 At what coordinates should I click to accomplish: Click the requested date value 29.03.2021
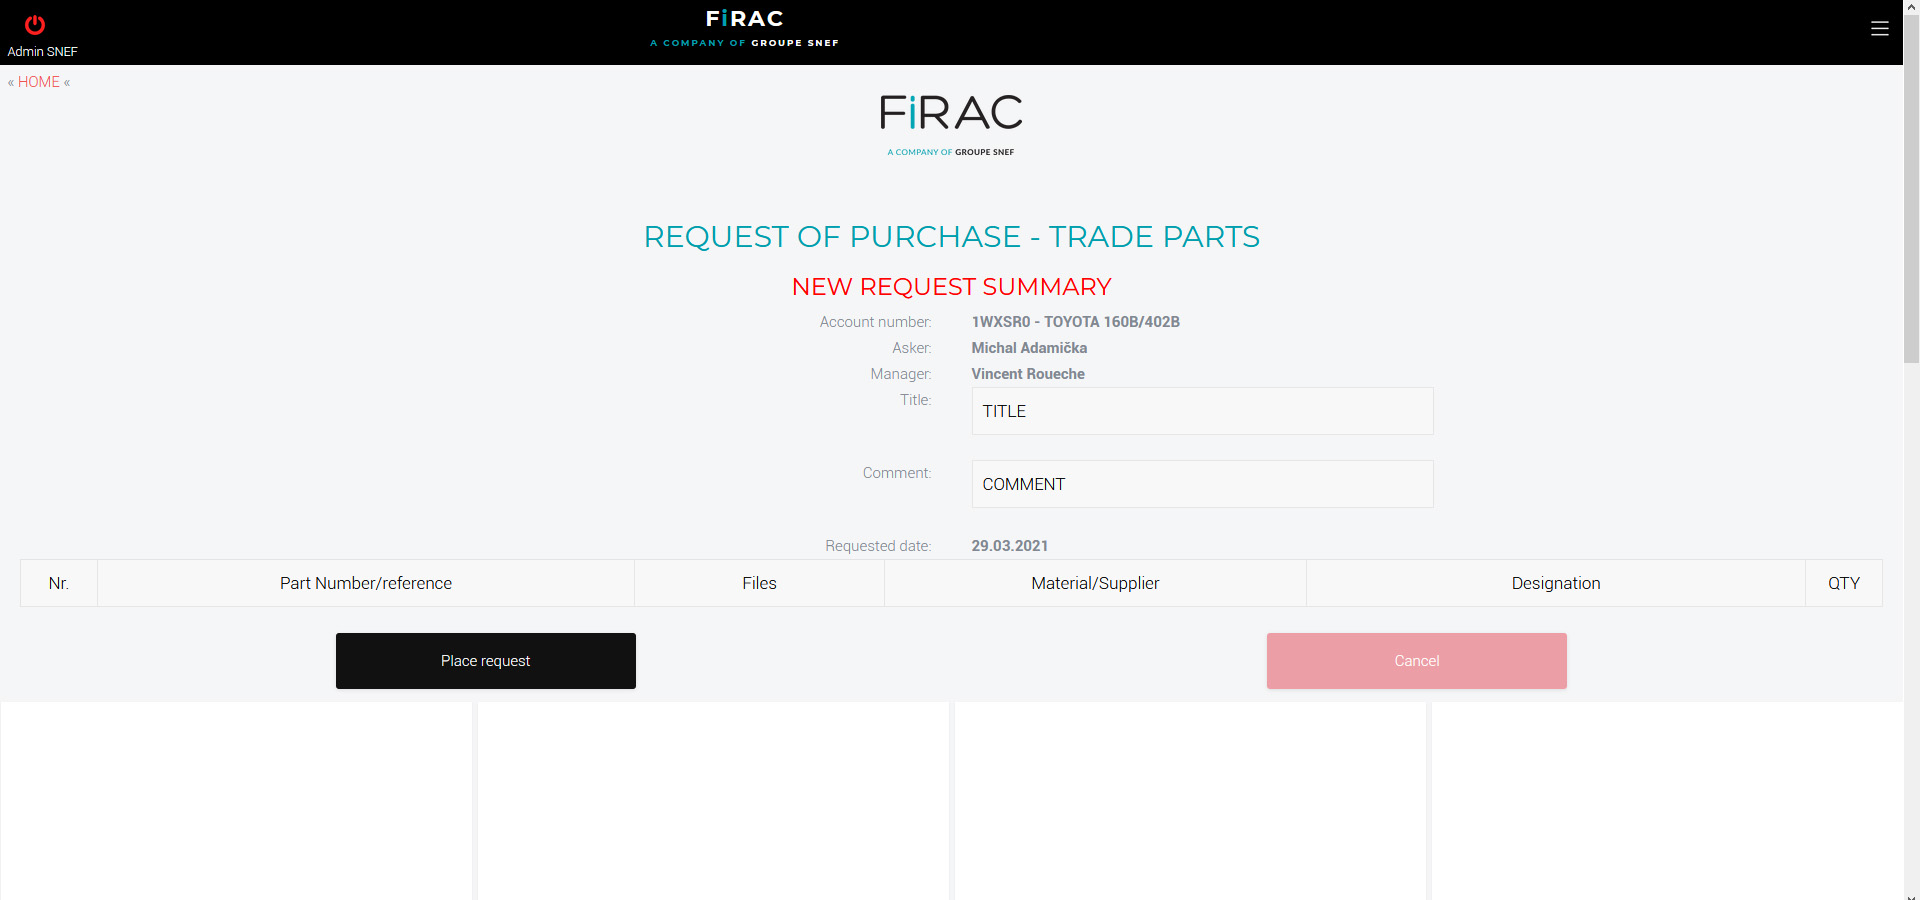(x=1010, y=546)
